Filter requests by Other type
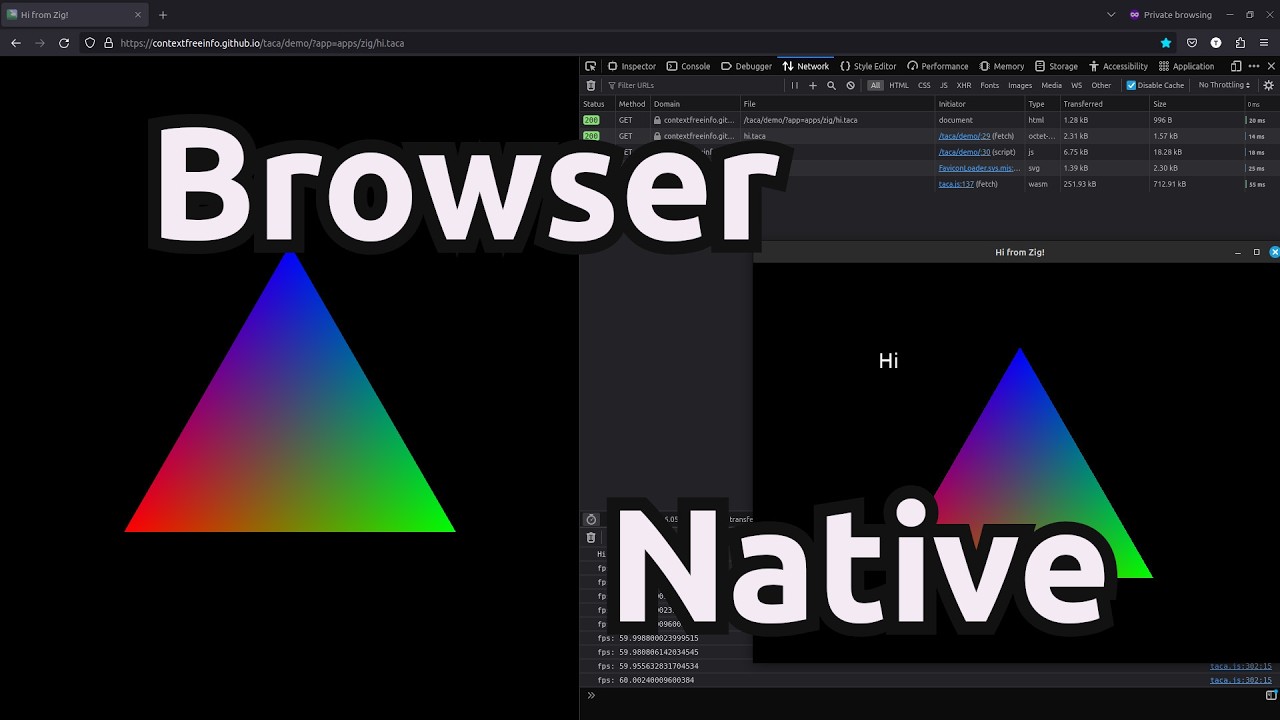Image resolution: width=1280 pixels, height=720 pixels. [x=1101, y=85]
